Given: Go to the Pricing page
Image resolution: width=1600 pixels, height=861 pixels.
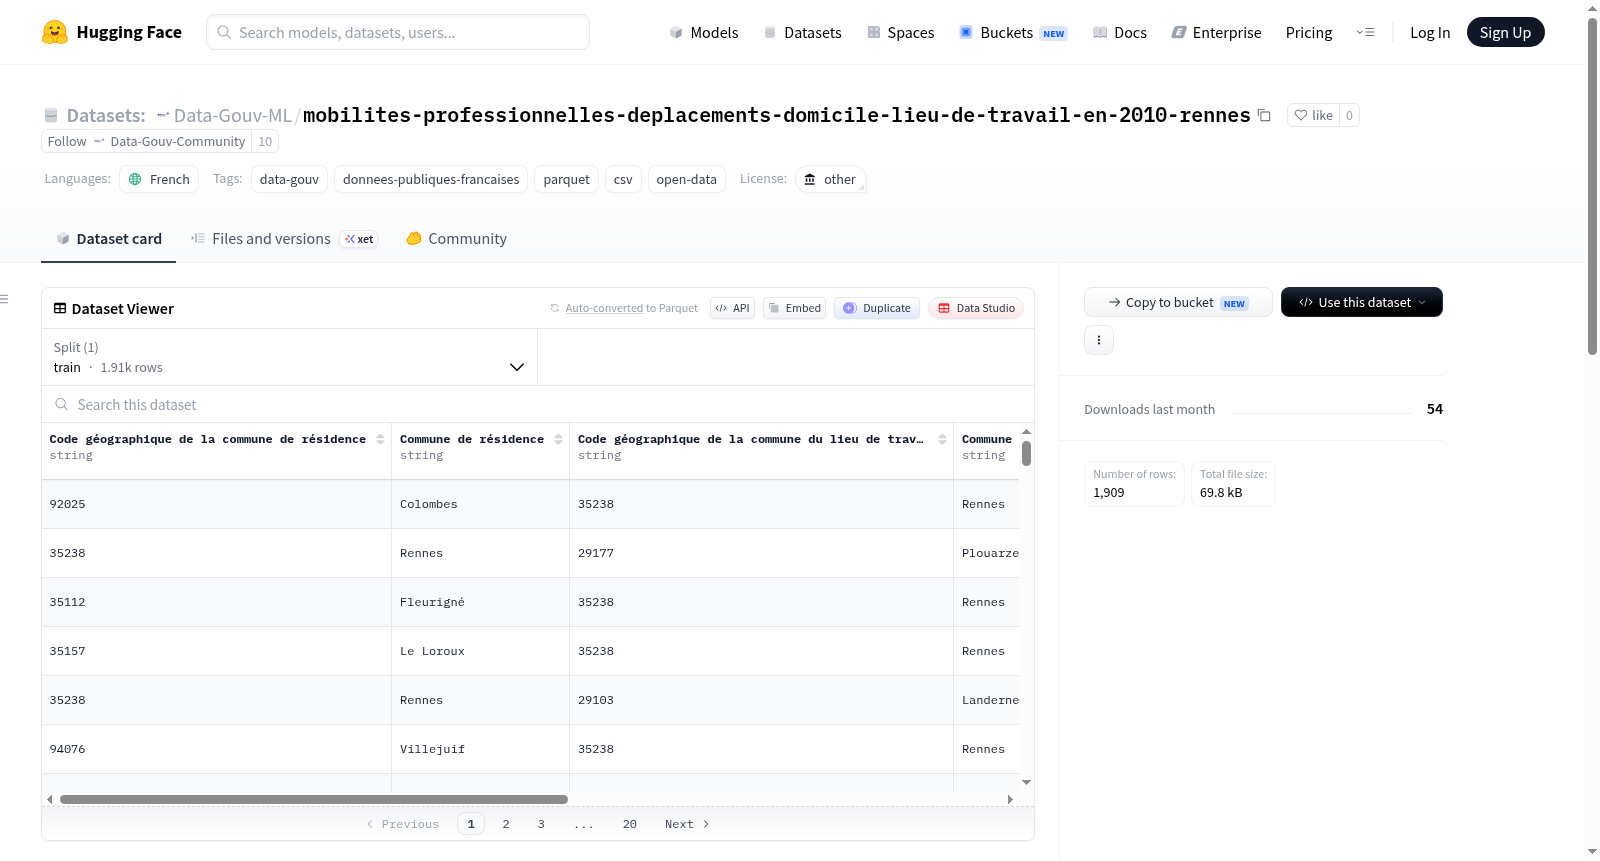Looking at the screenshot, I should [1309, 32].
